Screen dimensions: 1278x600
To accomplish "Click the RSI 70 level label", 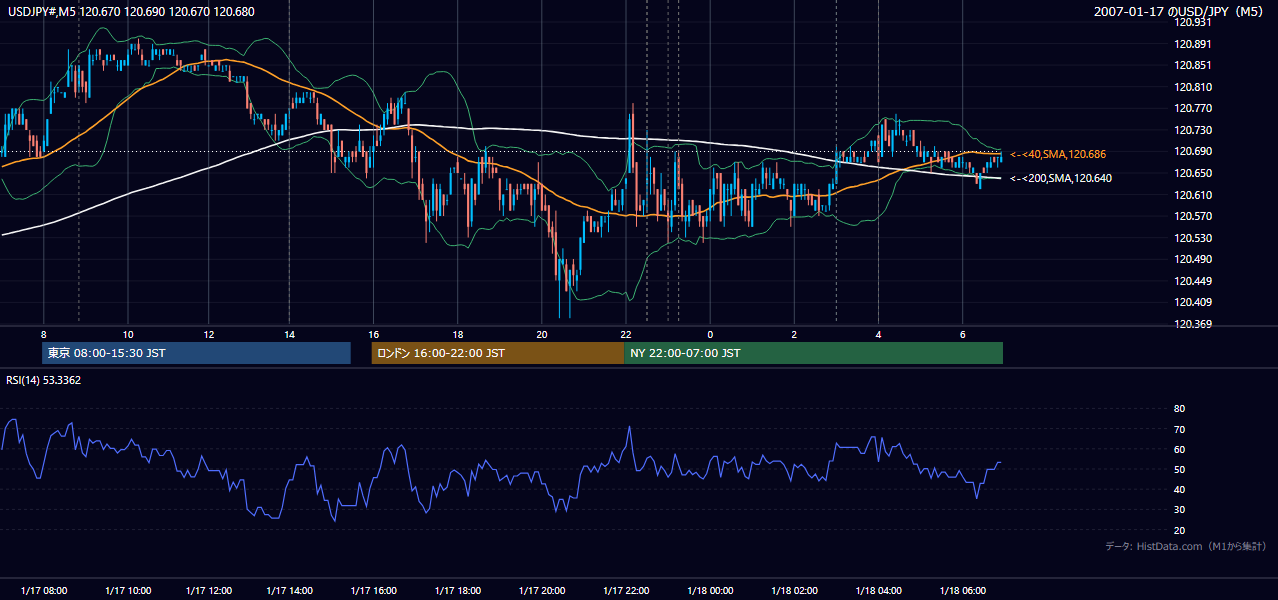I will [x=1179, y=429].
